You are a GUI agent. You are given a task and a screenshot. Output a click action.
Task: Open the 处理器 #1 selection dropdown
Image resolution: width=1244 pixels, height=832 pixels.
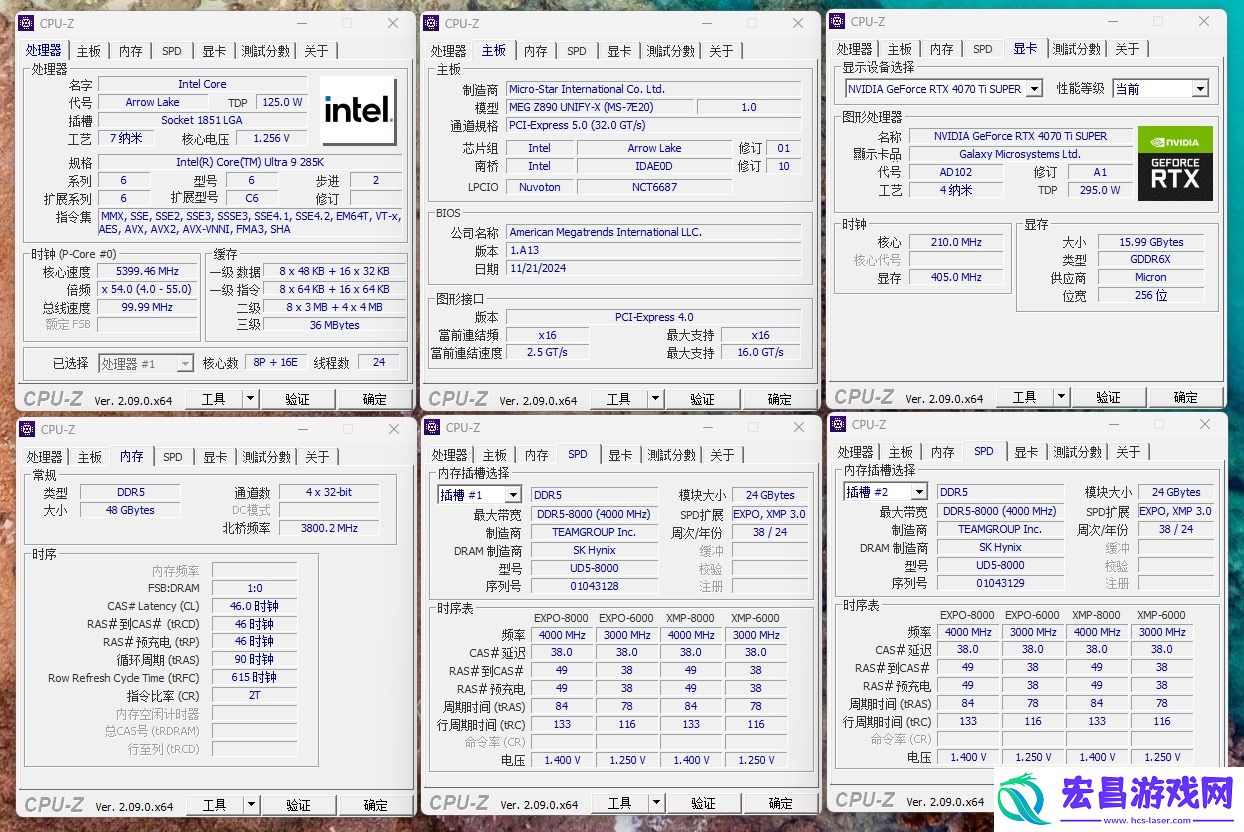[x=146, y=363]
